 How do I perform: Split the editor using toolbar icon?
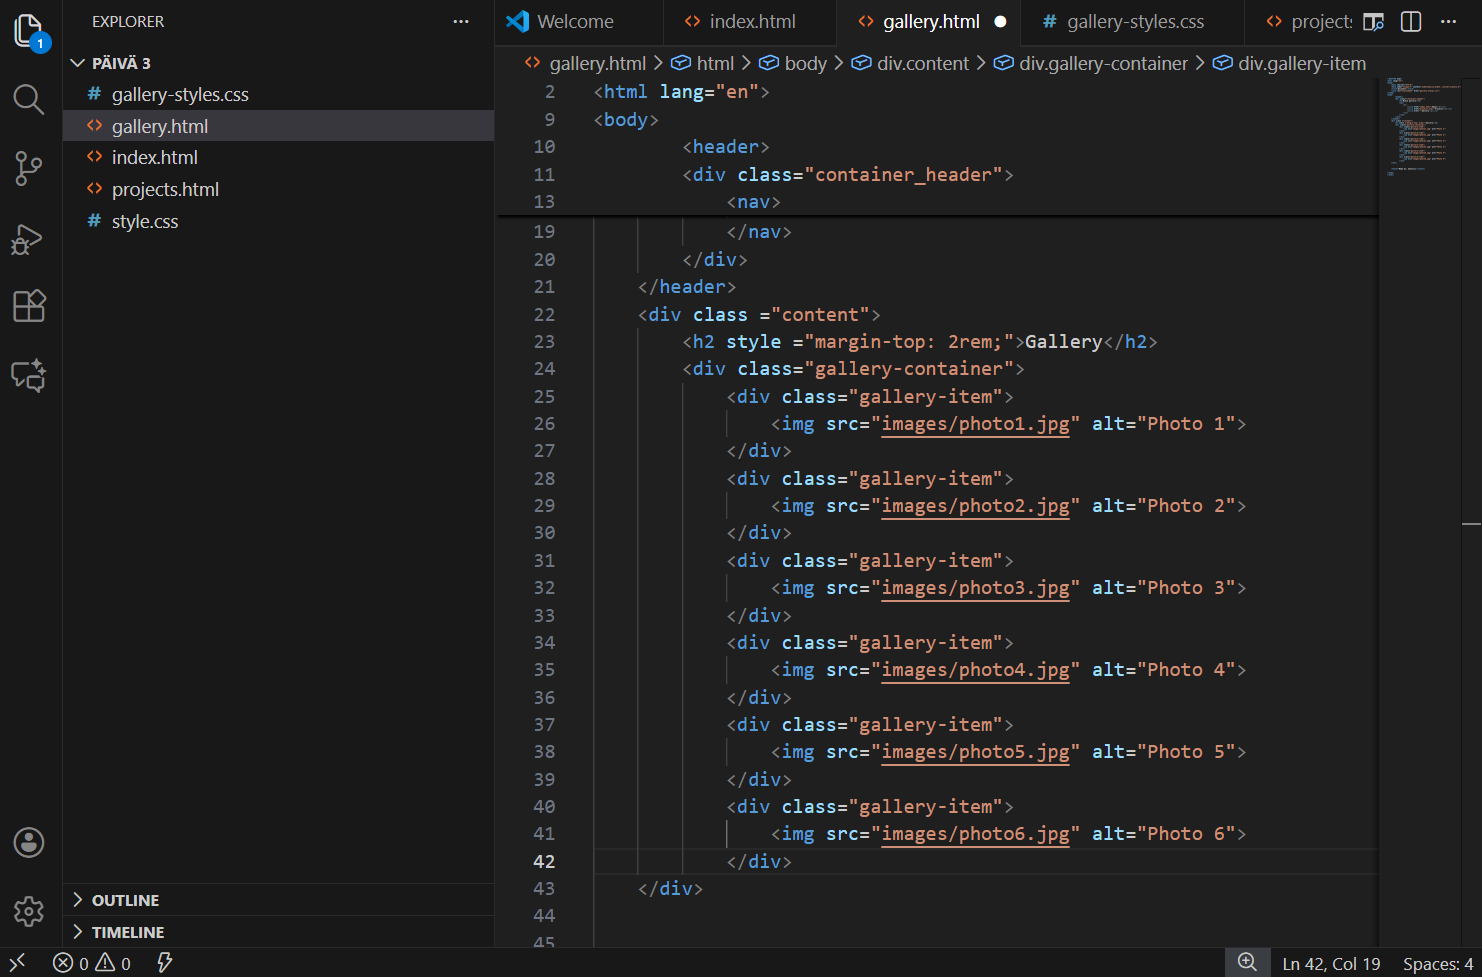[1411, 21]
